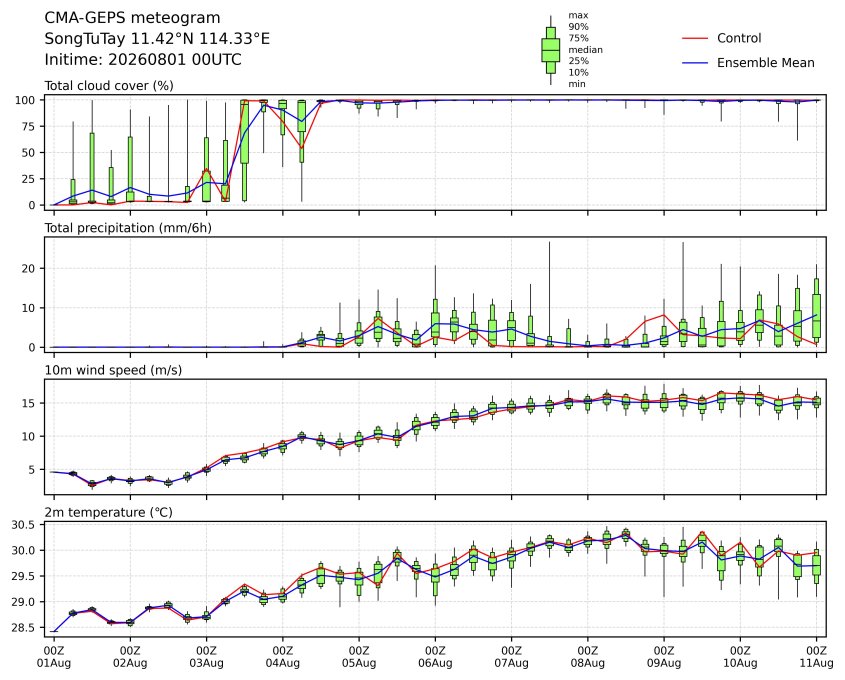Click the '00Z 11Aug' x-axis label
Image resolution: width=845 pixels, height=680 pixels.
(x=816, y=657)
